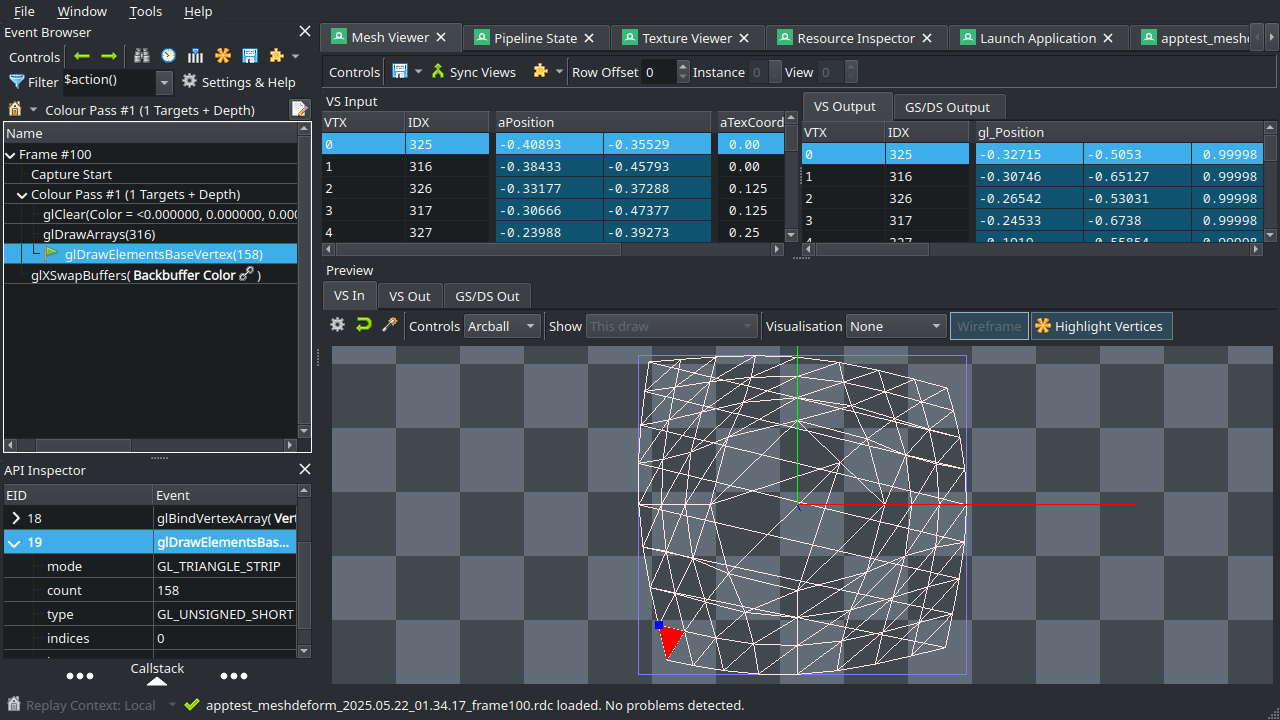Click the save icon in Event Browser controls
This screenshot has height=720, width=1280.
point(249,55)
